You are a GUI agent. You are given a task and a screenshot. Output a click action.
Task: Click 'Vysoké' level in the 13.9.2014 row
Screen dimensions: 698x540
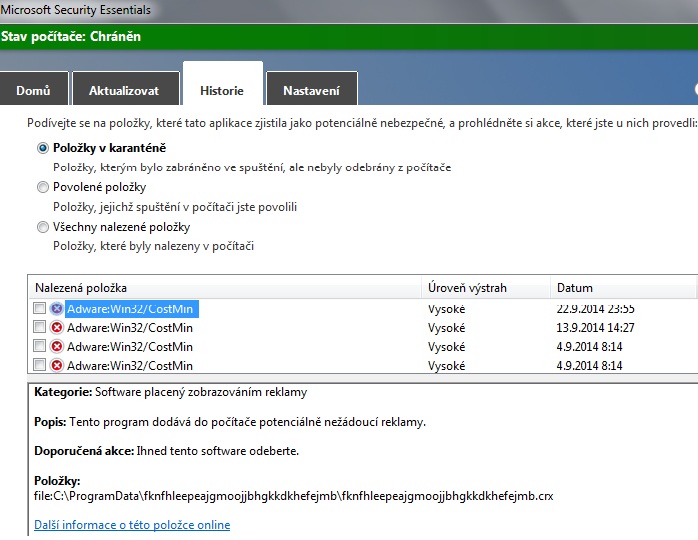click(446, 328)
